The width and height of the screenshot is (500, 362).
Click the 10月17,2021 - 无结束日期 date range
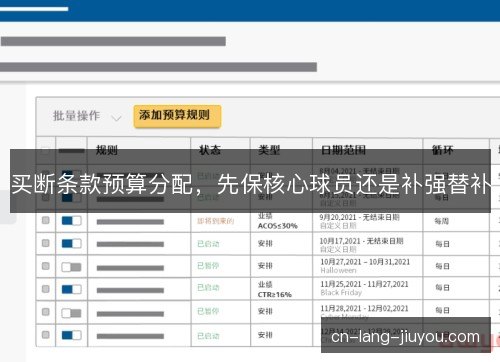click(362, 241)
